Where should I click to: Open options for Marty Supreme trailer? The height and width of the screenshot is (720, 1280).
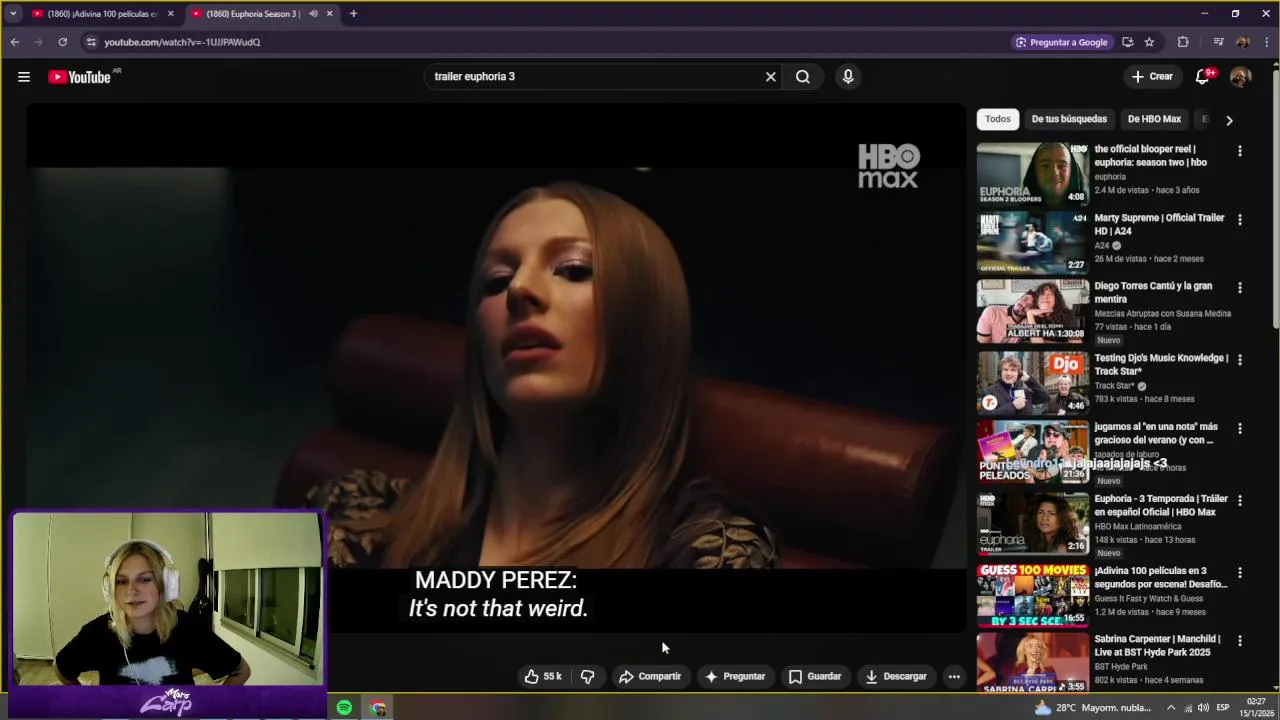coord(1240,219)
